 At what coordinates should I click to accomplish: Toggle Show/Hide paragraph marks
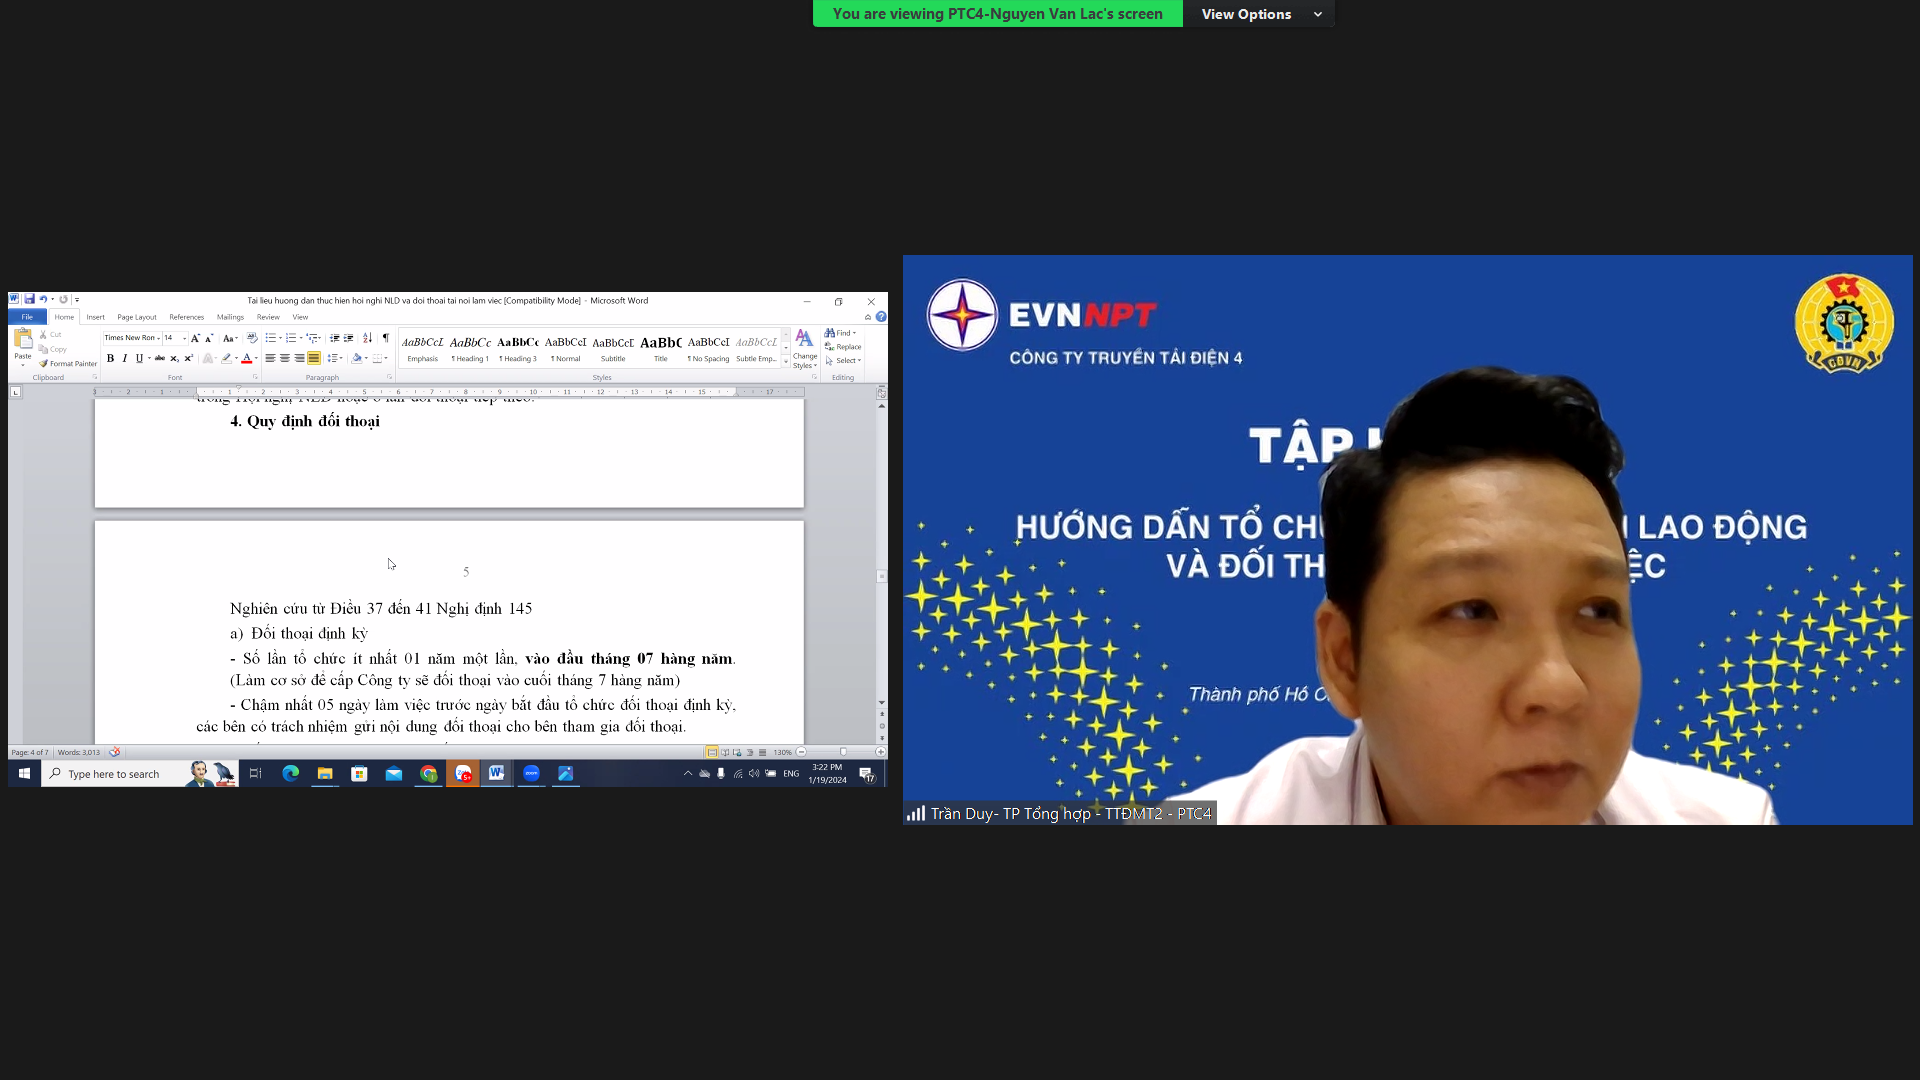tap(386, 338)
